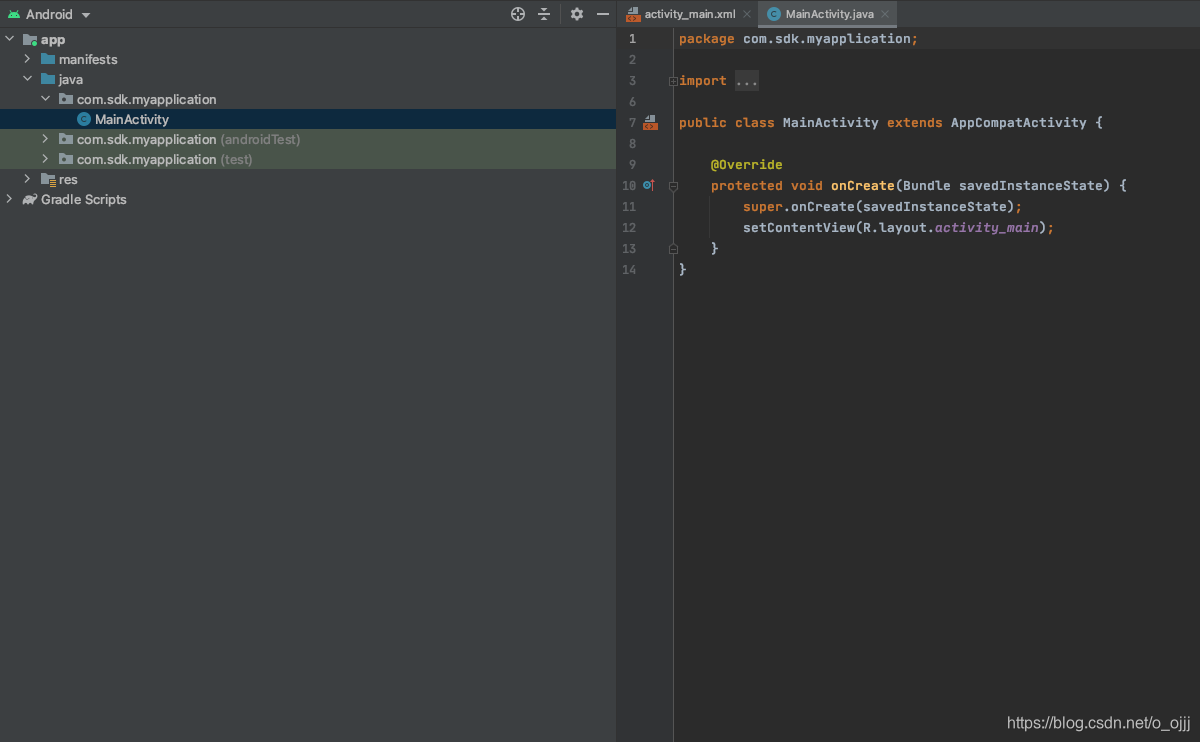This screenshot has width=1200, height=742.
Task: Click on package com.sdk.myapplication line
Action: (798, 39)
